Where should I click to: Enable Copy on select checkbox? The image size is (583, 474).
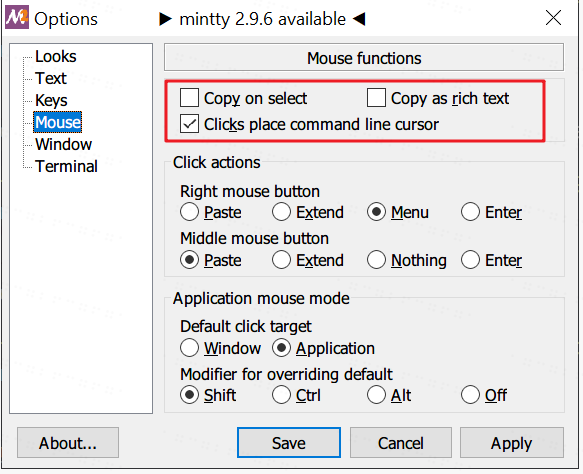point(244,99)
